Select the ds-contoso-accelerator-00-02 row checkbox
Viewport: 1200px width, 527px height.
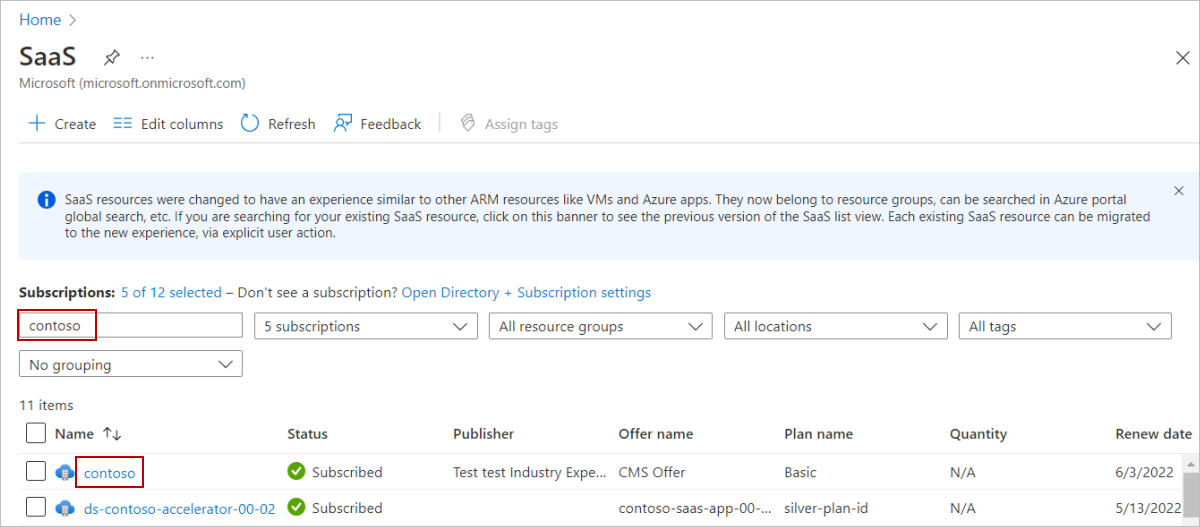[x=36, y=507]
